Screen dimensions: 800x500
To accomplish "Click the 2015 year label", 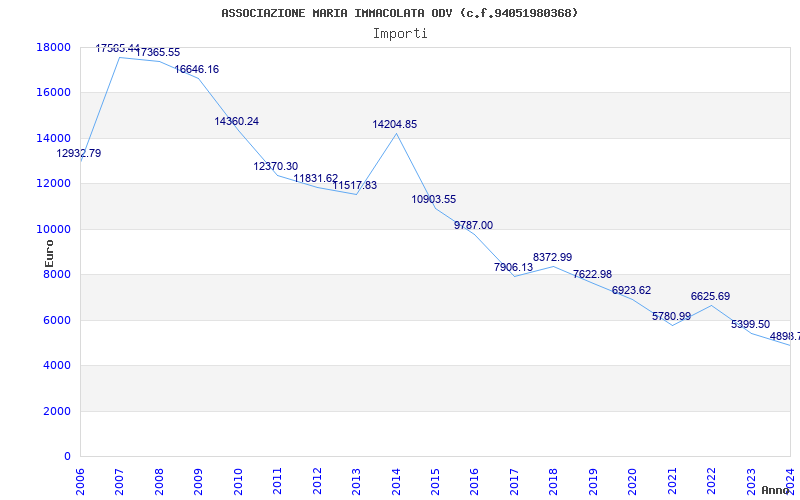I will point(435,481).
